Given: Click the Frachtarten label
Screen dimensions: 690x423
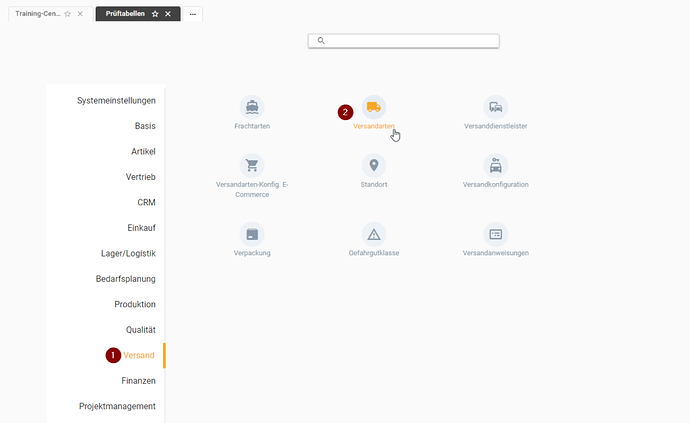Looking at the screenshot, I should pos(252,126).
